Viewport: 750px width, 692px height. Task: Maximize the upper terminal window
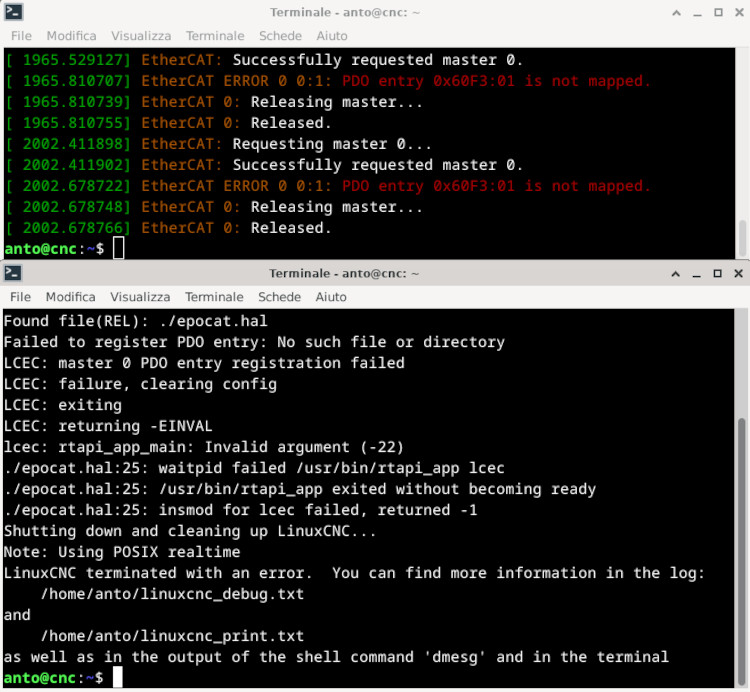(x=718, y=13)
